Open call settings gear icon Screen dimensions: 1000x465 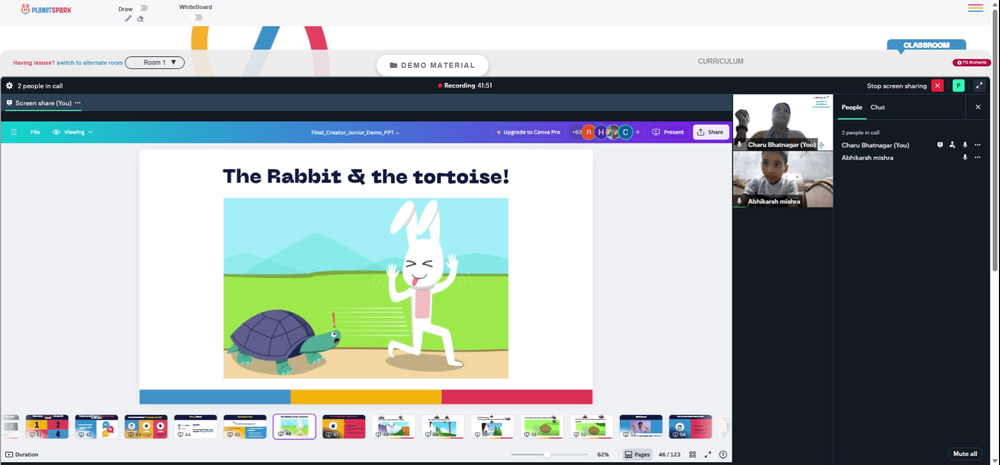tap(10, 85)
